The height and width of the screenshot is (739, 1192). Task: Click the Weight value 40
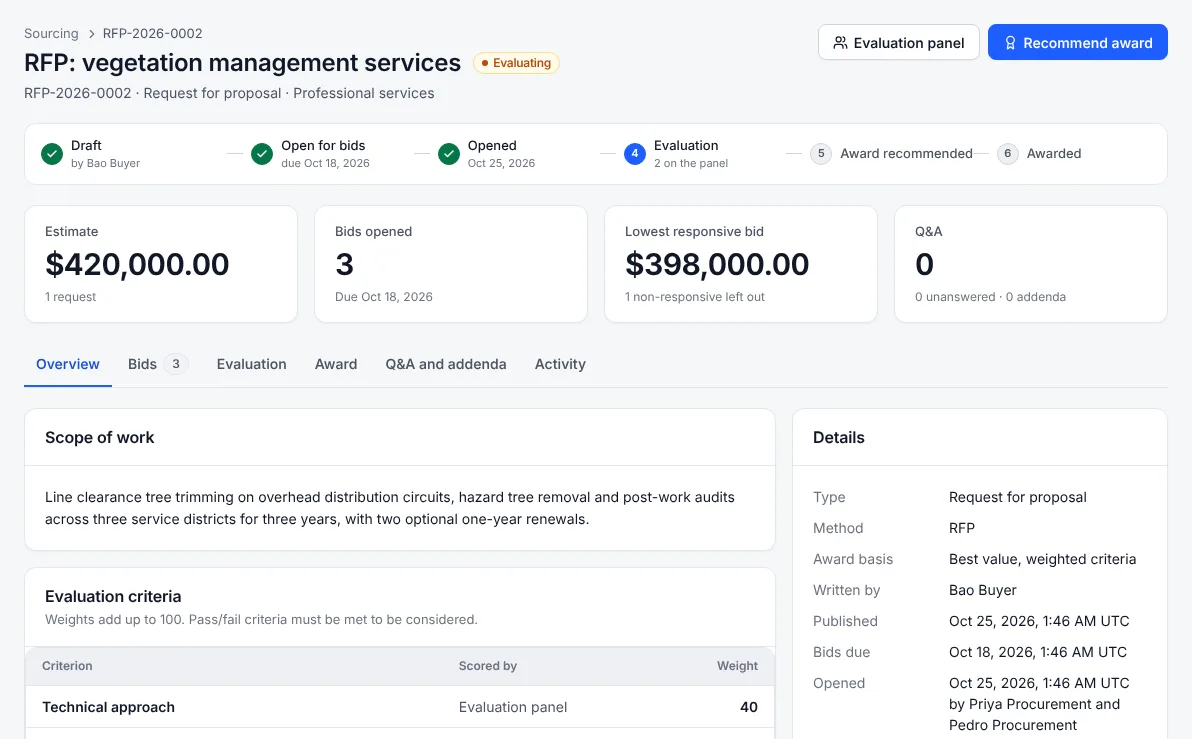tap(749, 707)
